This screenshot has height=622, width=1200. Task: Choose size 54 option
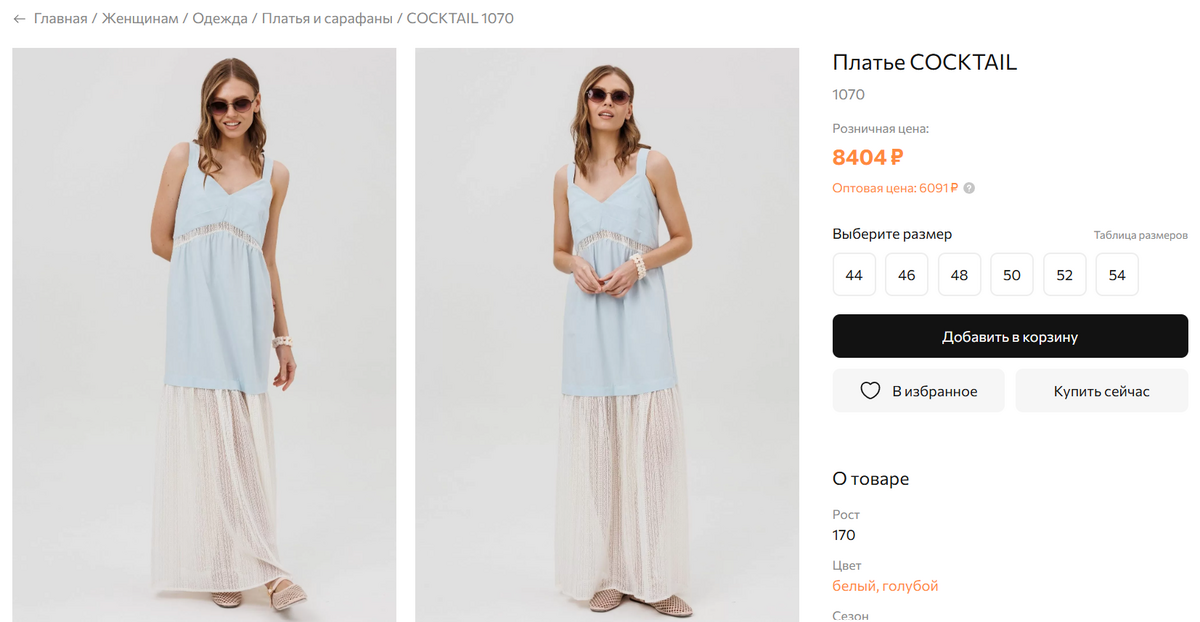1117,275
